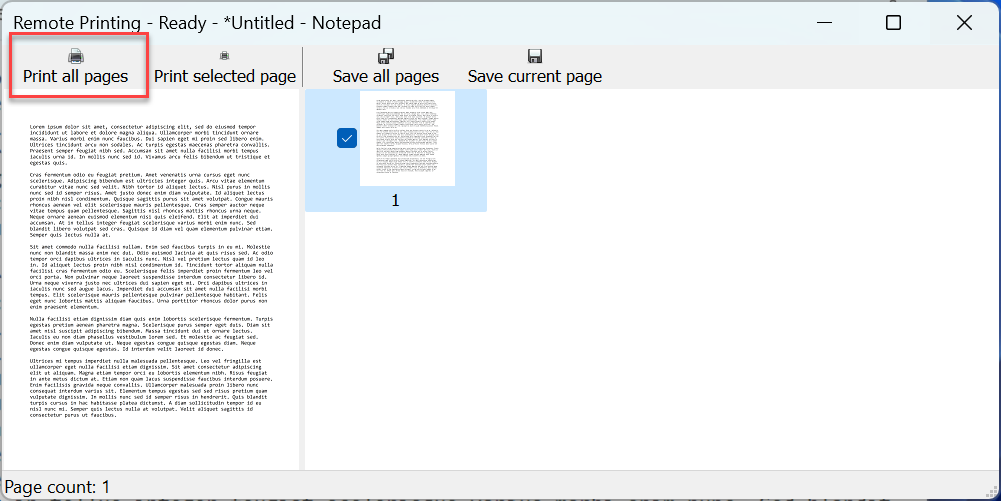Image resolution: width=1001 pixels, height=501 pixels.
Task: Click the large document preview page
Action: [150, 280]
